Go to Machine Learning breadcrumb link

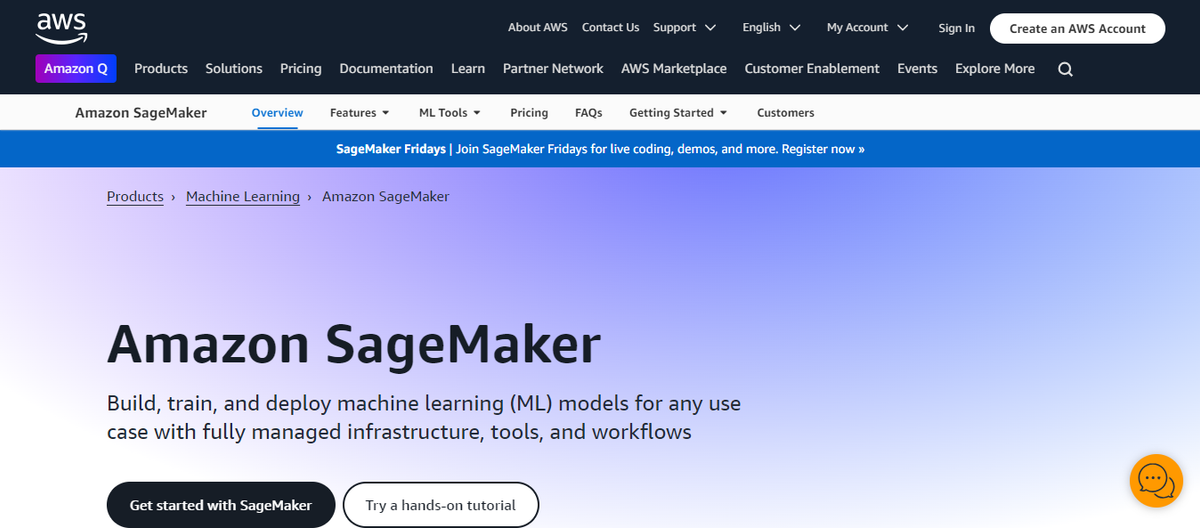243,197
